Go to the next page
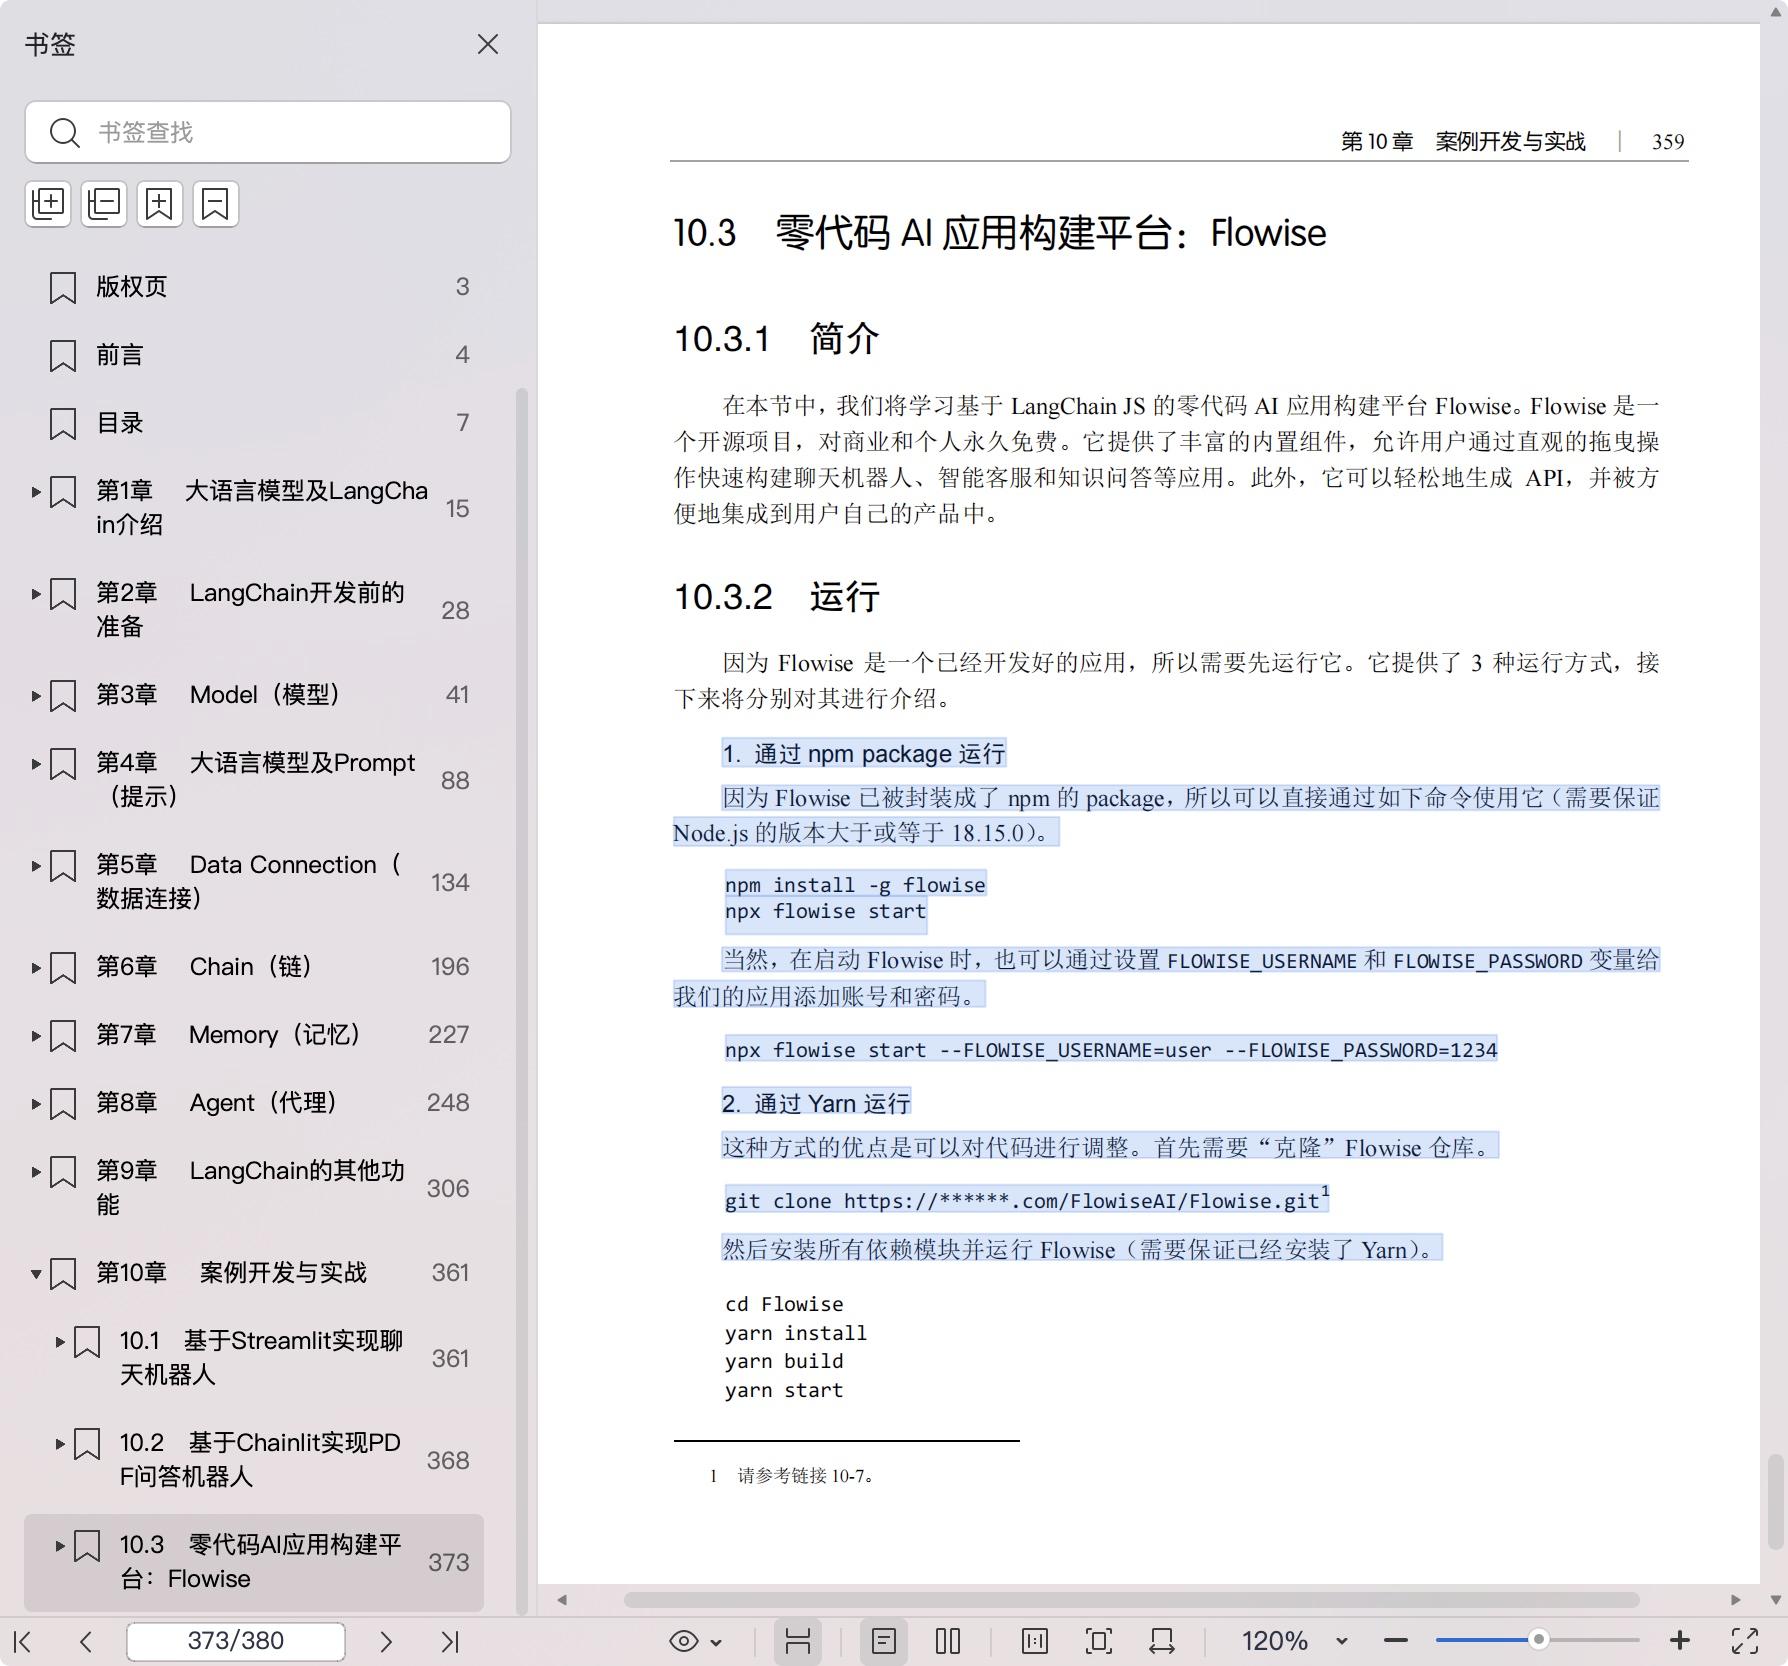The height and width of the screenshot is (1666, 1788). pyautogui.click(x=386, y=1641)
